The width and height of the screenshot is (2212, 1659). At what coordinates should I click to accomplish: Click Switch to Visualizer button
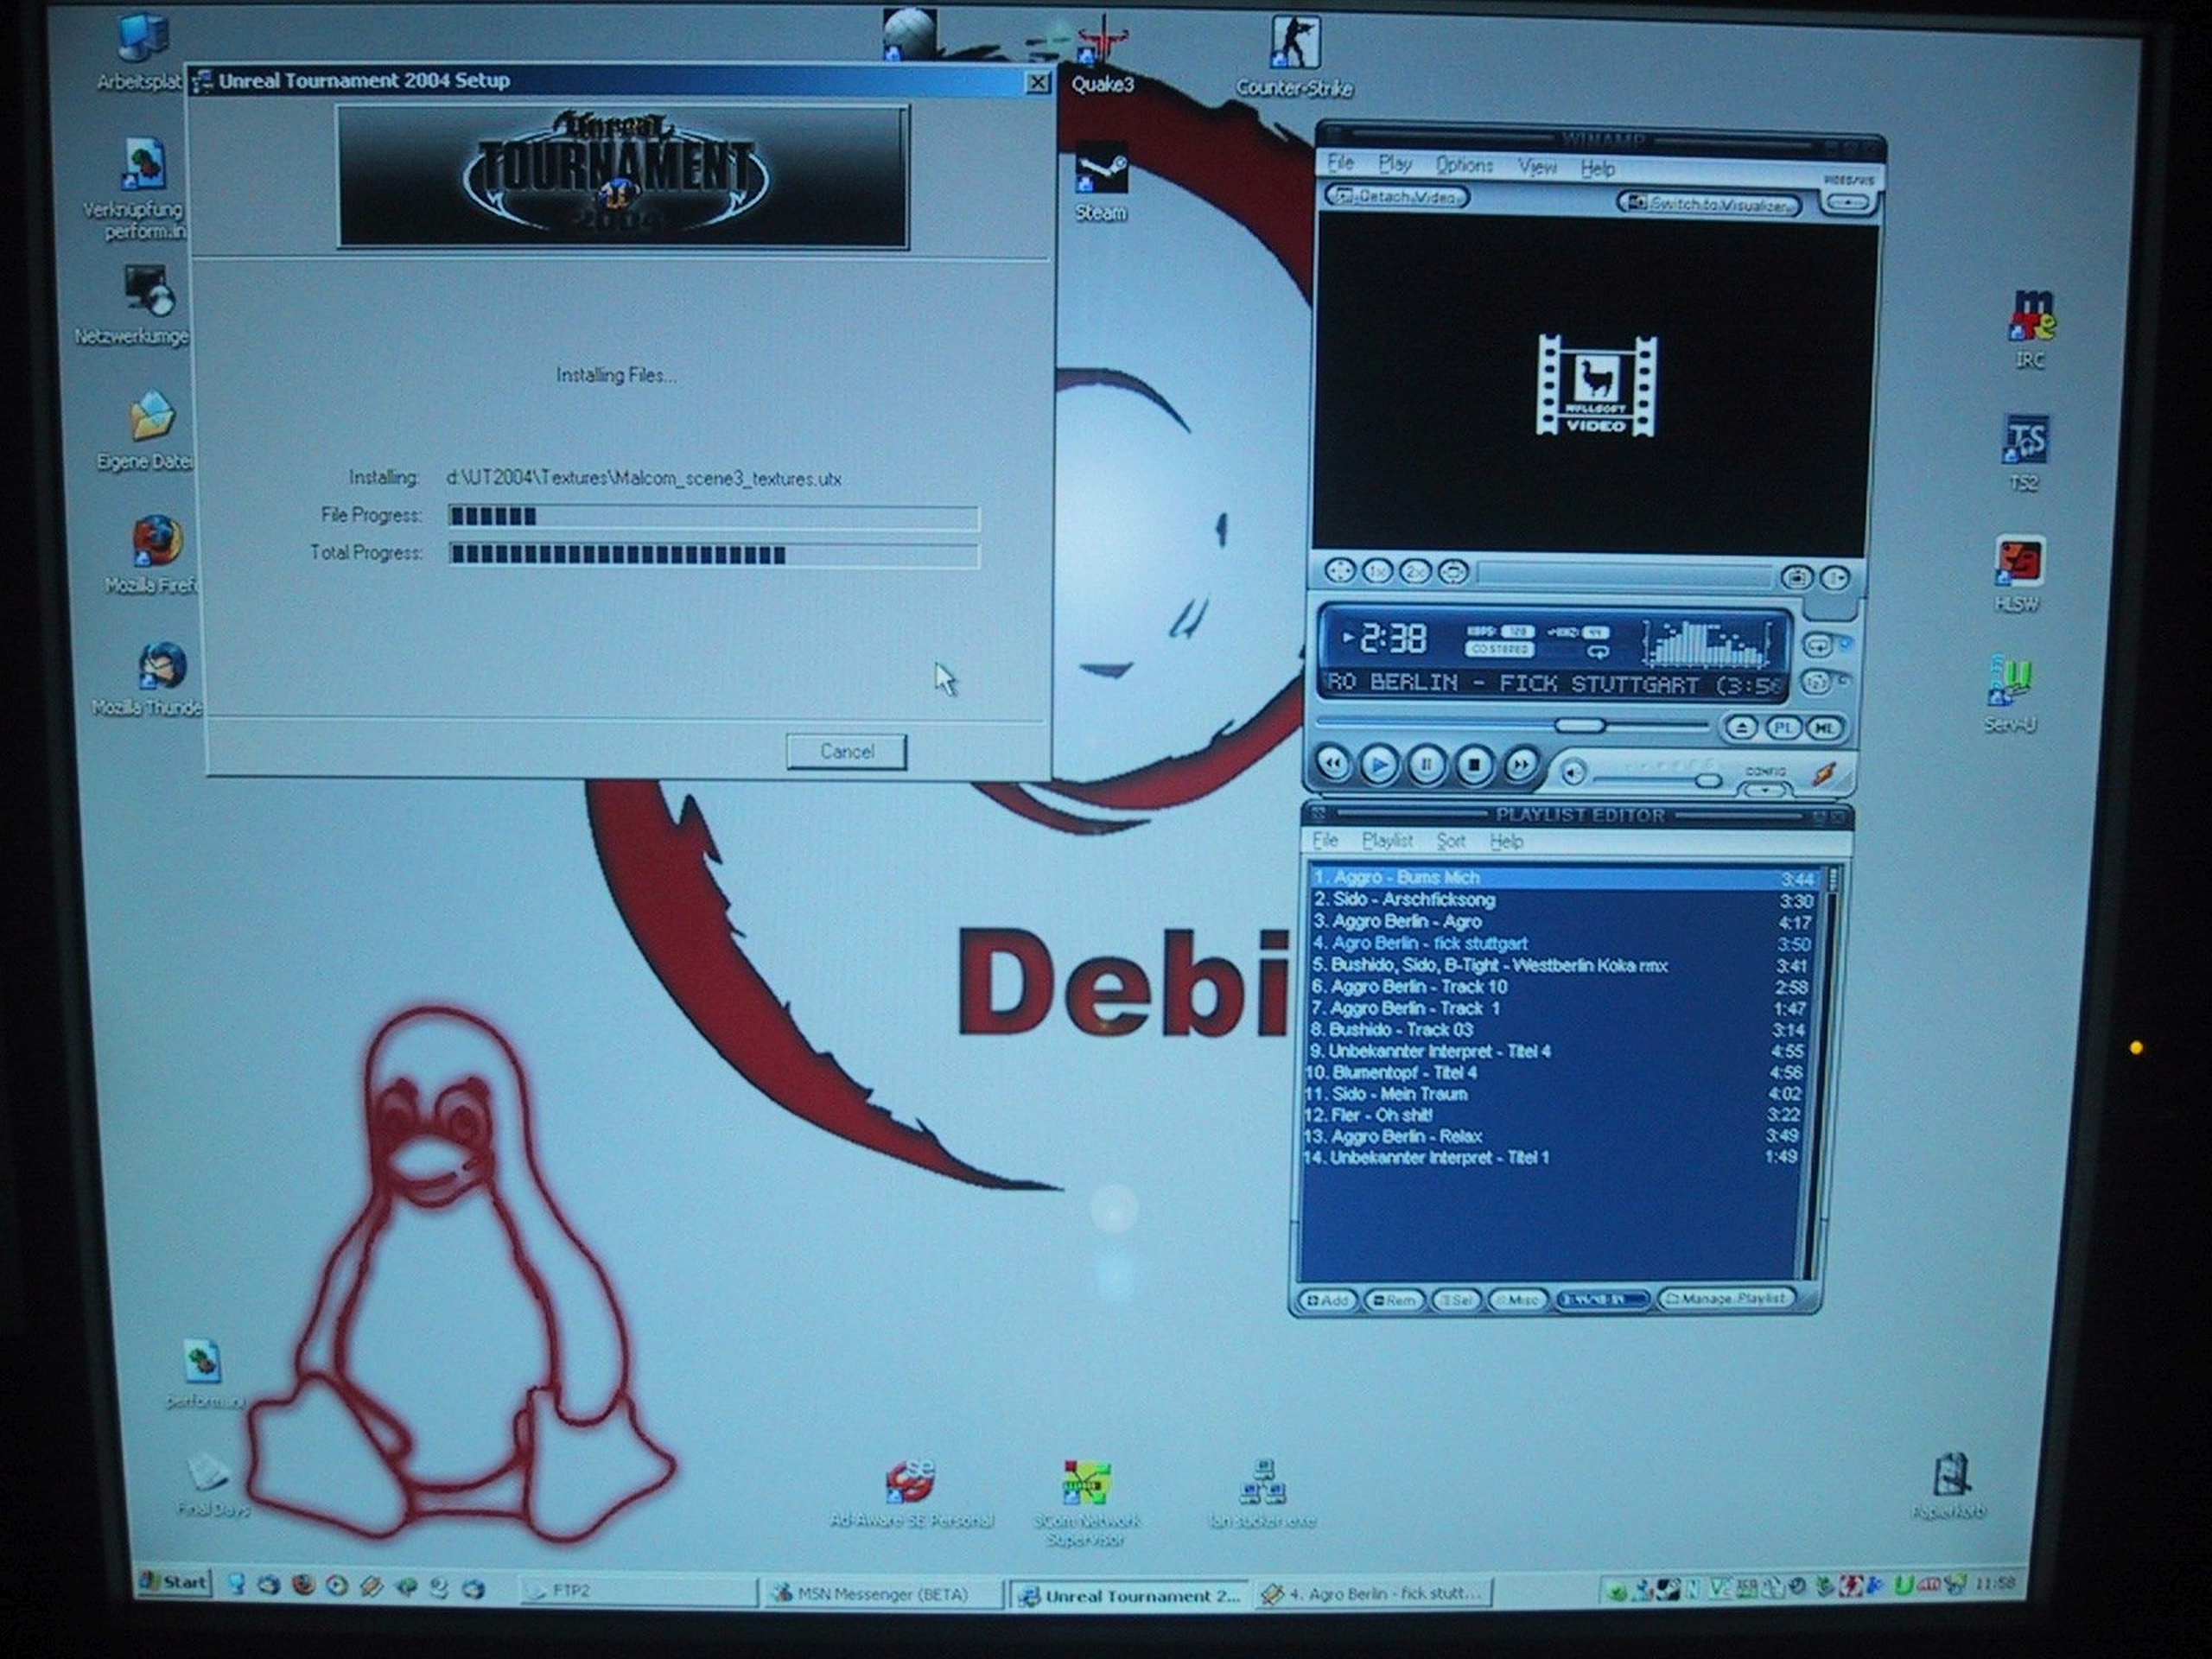coord(1708,204)
